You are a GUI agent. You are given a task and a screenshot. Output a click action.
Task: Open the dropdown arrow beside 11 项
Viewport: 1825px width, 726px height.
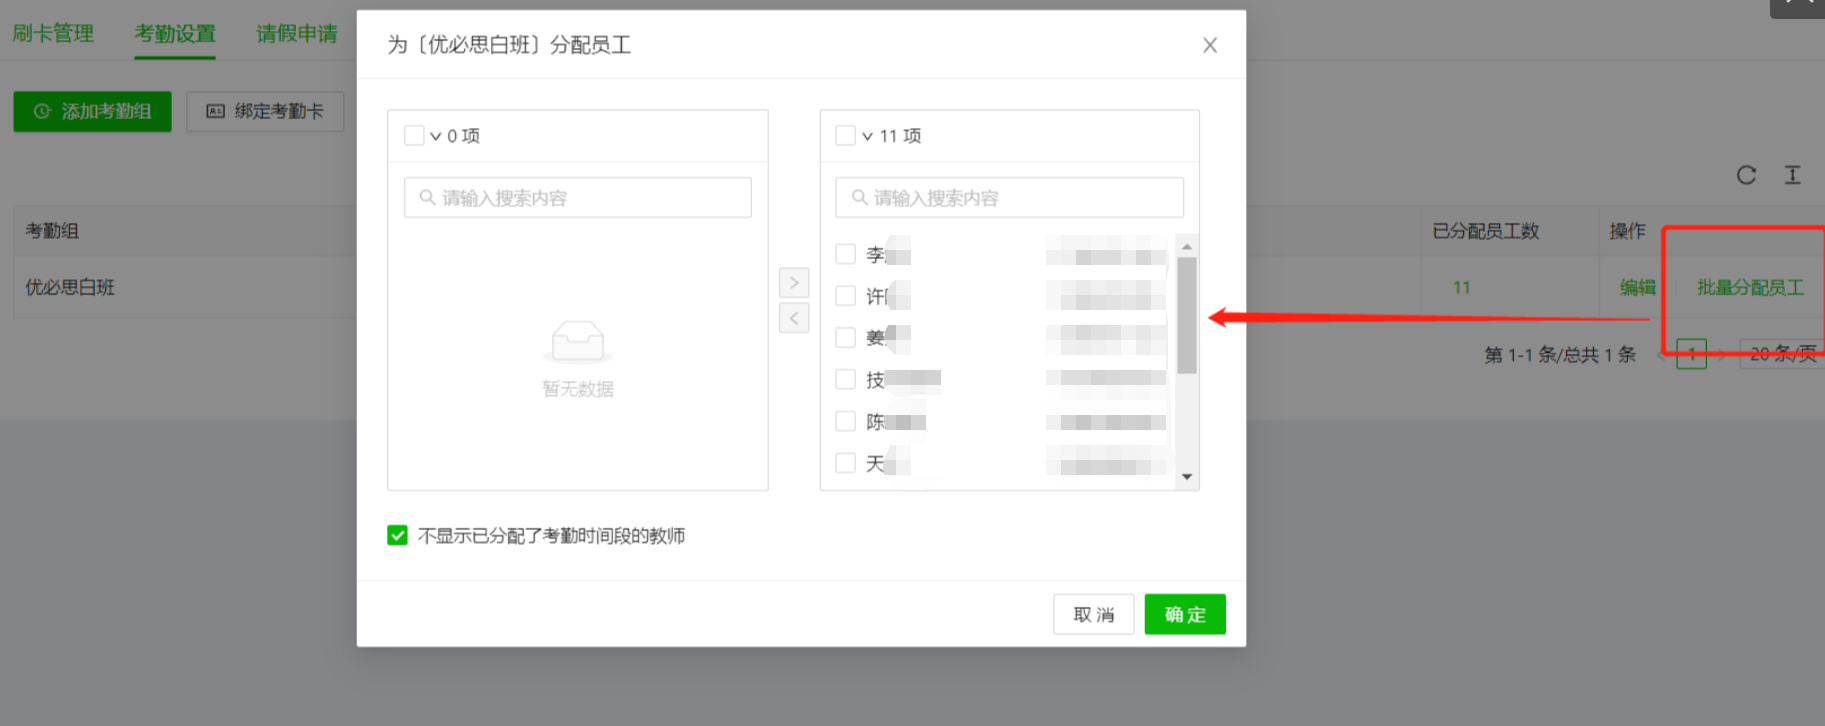tap(867, 136)
